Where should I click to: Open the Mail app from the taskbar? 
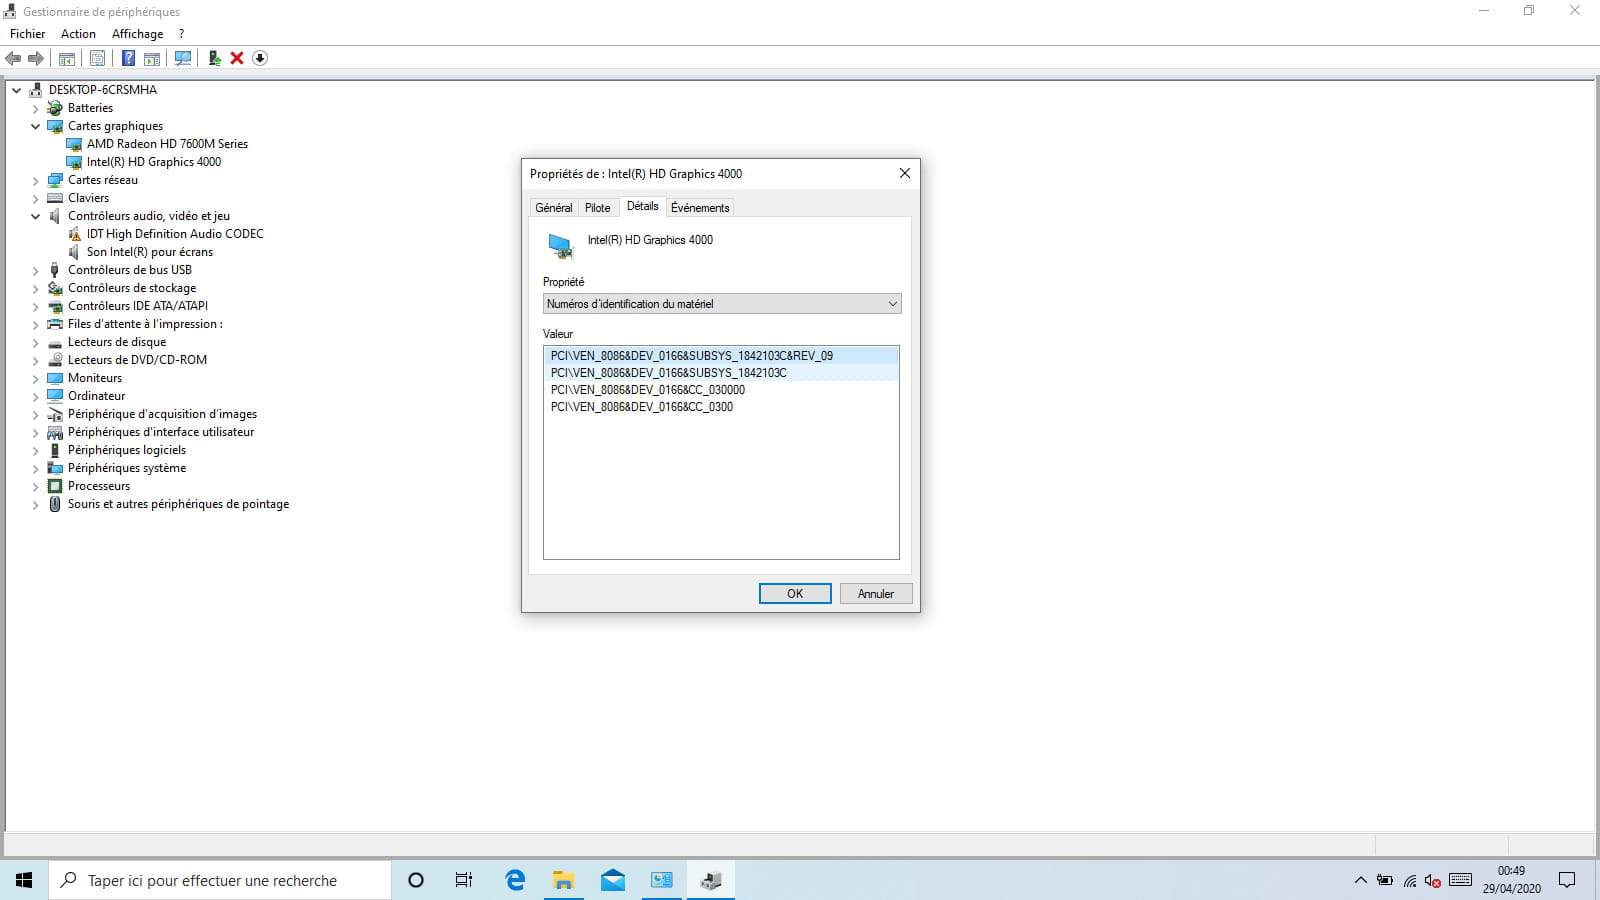pyautogui.click(x=613, y=880)
